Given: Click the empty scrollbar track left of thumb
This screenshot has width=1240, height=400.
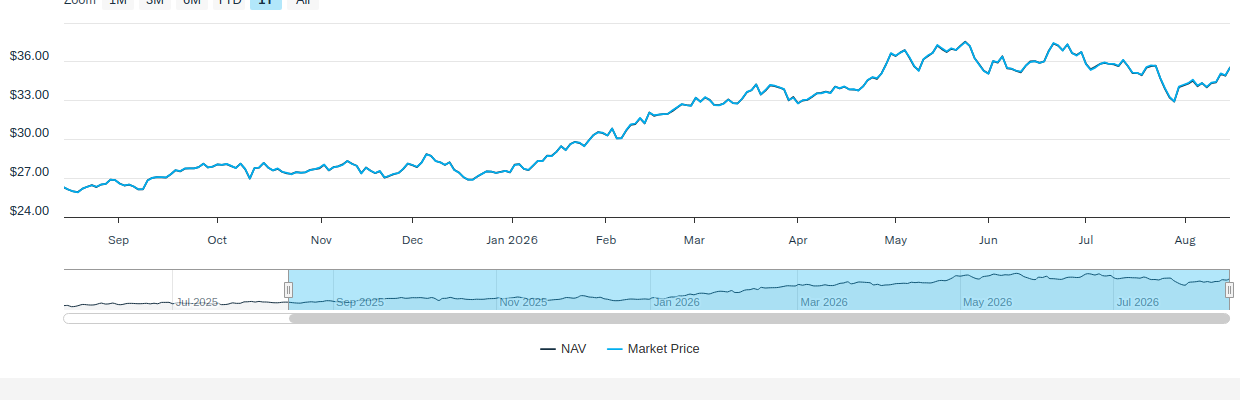Looking at the screenshot, I should (x=176, y=319).
